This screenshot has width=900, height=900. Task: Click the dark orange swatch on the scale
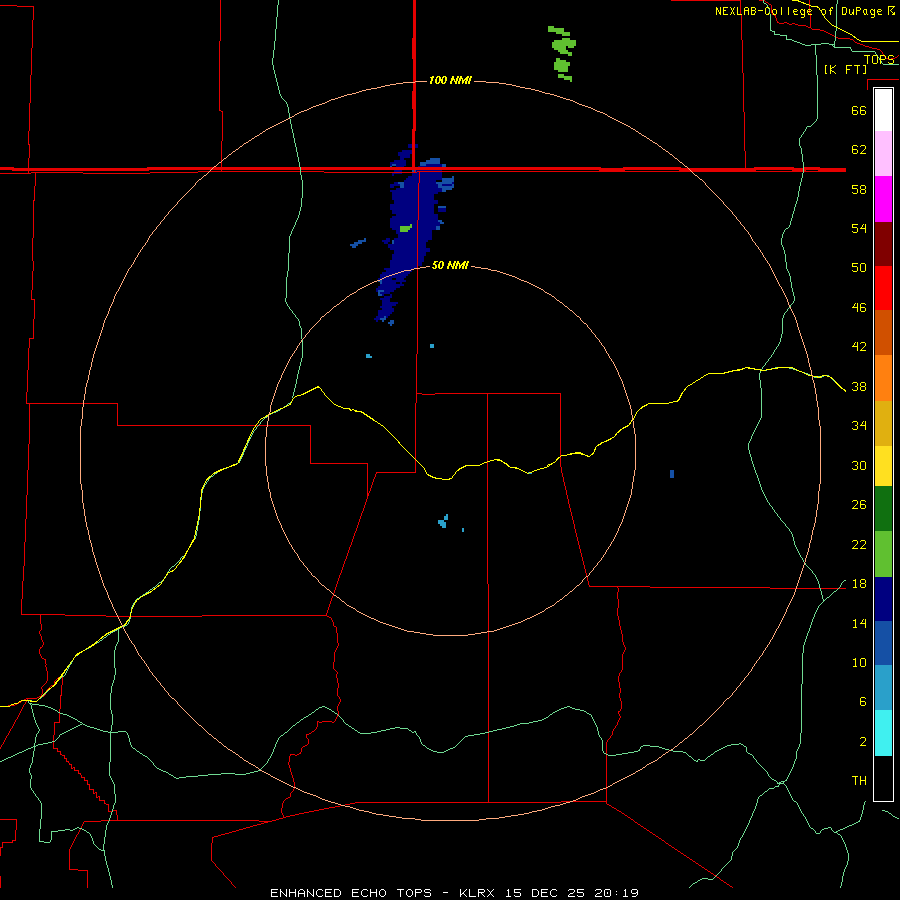point(883,332)
